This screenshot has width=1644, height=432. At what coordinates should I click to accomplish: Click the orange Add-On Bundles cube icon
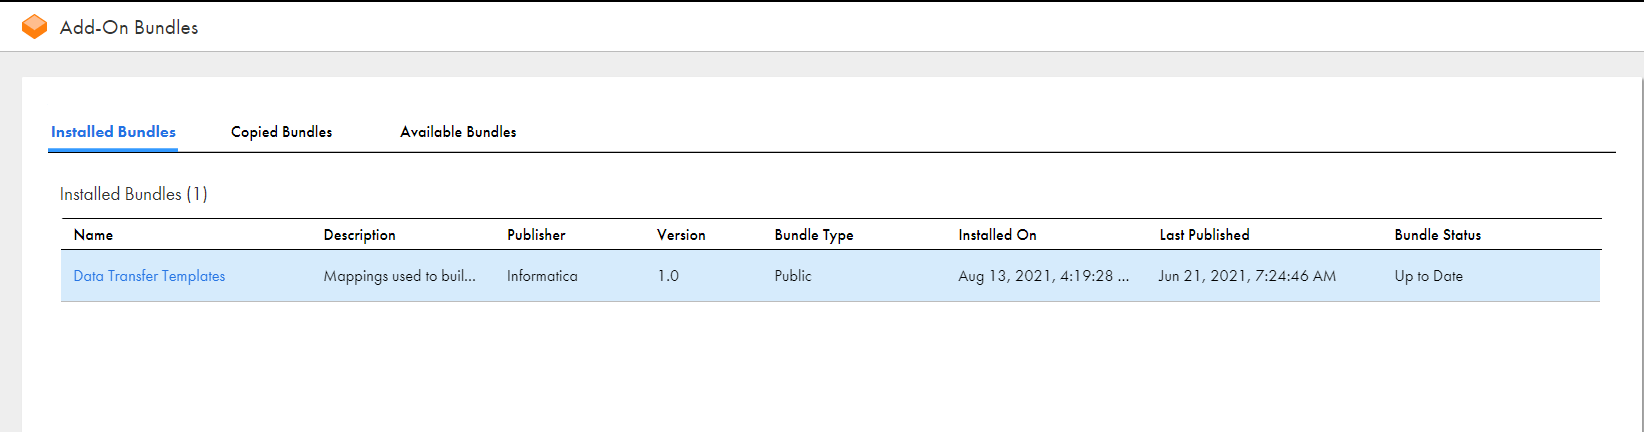pos(34,27)
